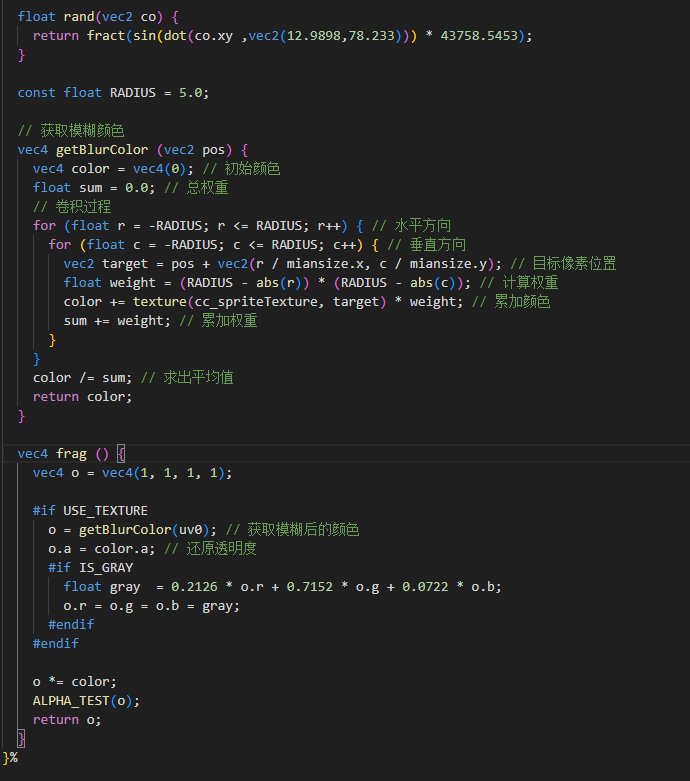Viewport: 690px width, 781px height.
Task: Click the 'color /= sum' statement
Action: [x=82, y=377]
